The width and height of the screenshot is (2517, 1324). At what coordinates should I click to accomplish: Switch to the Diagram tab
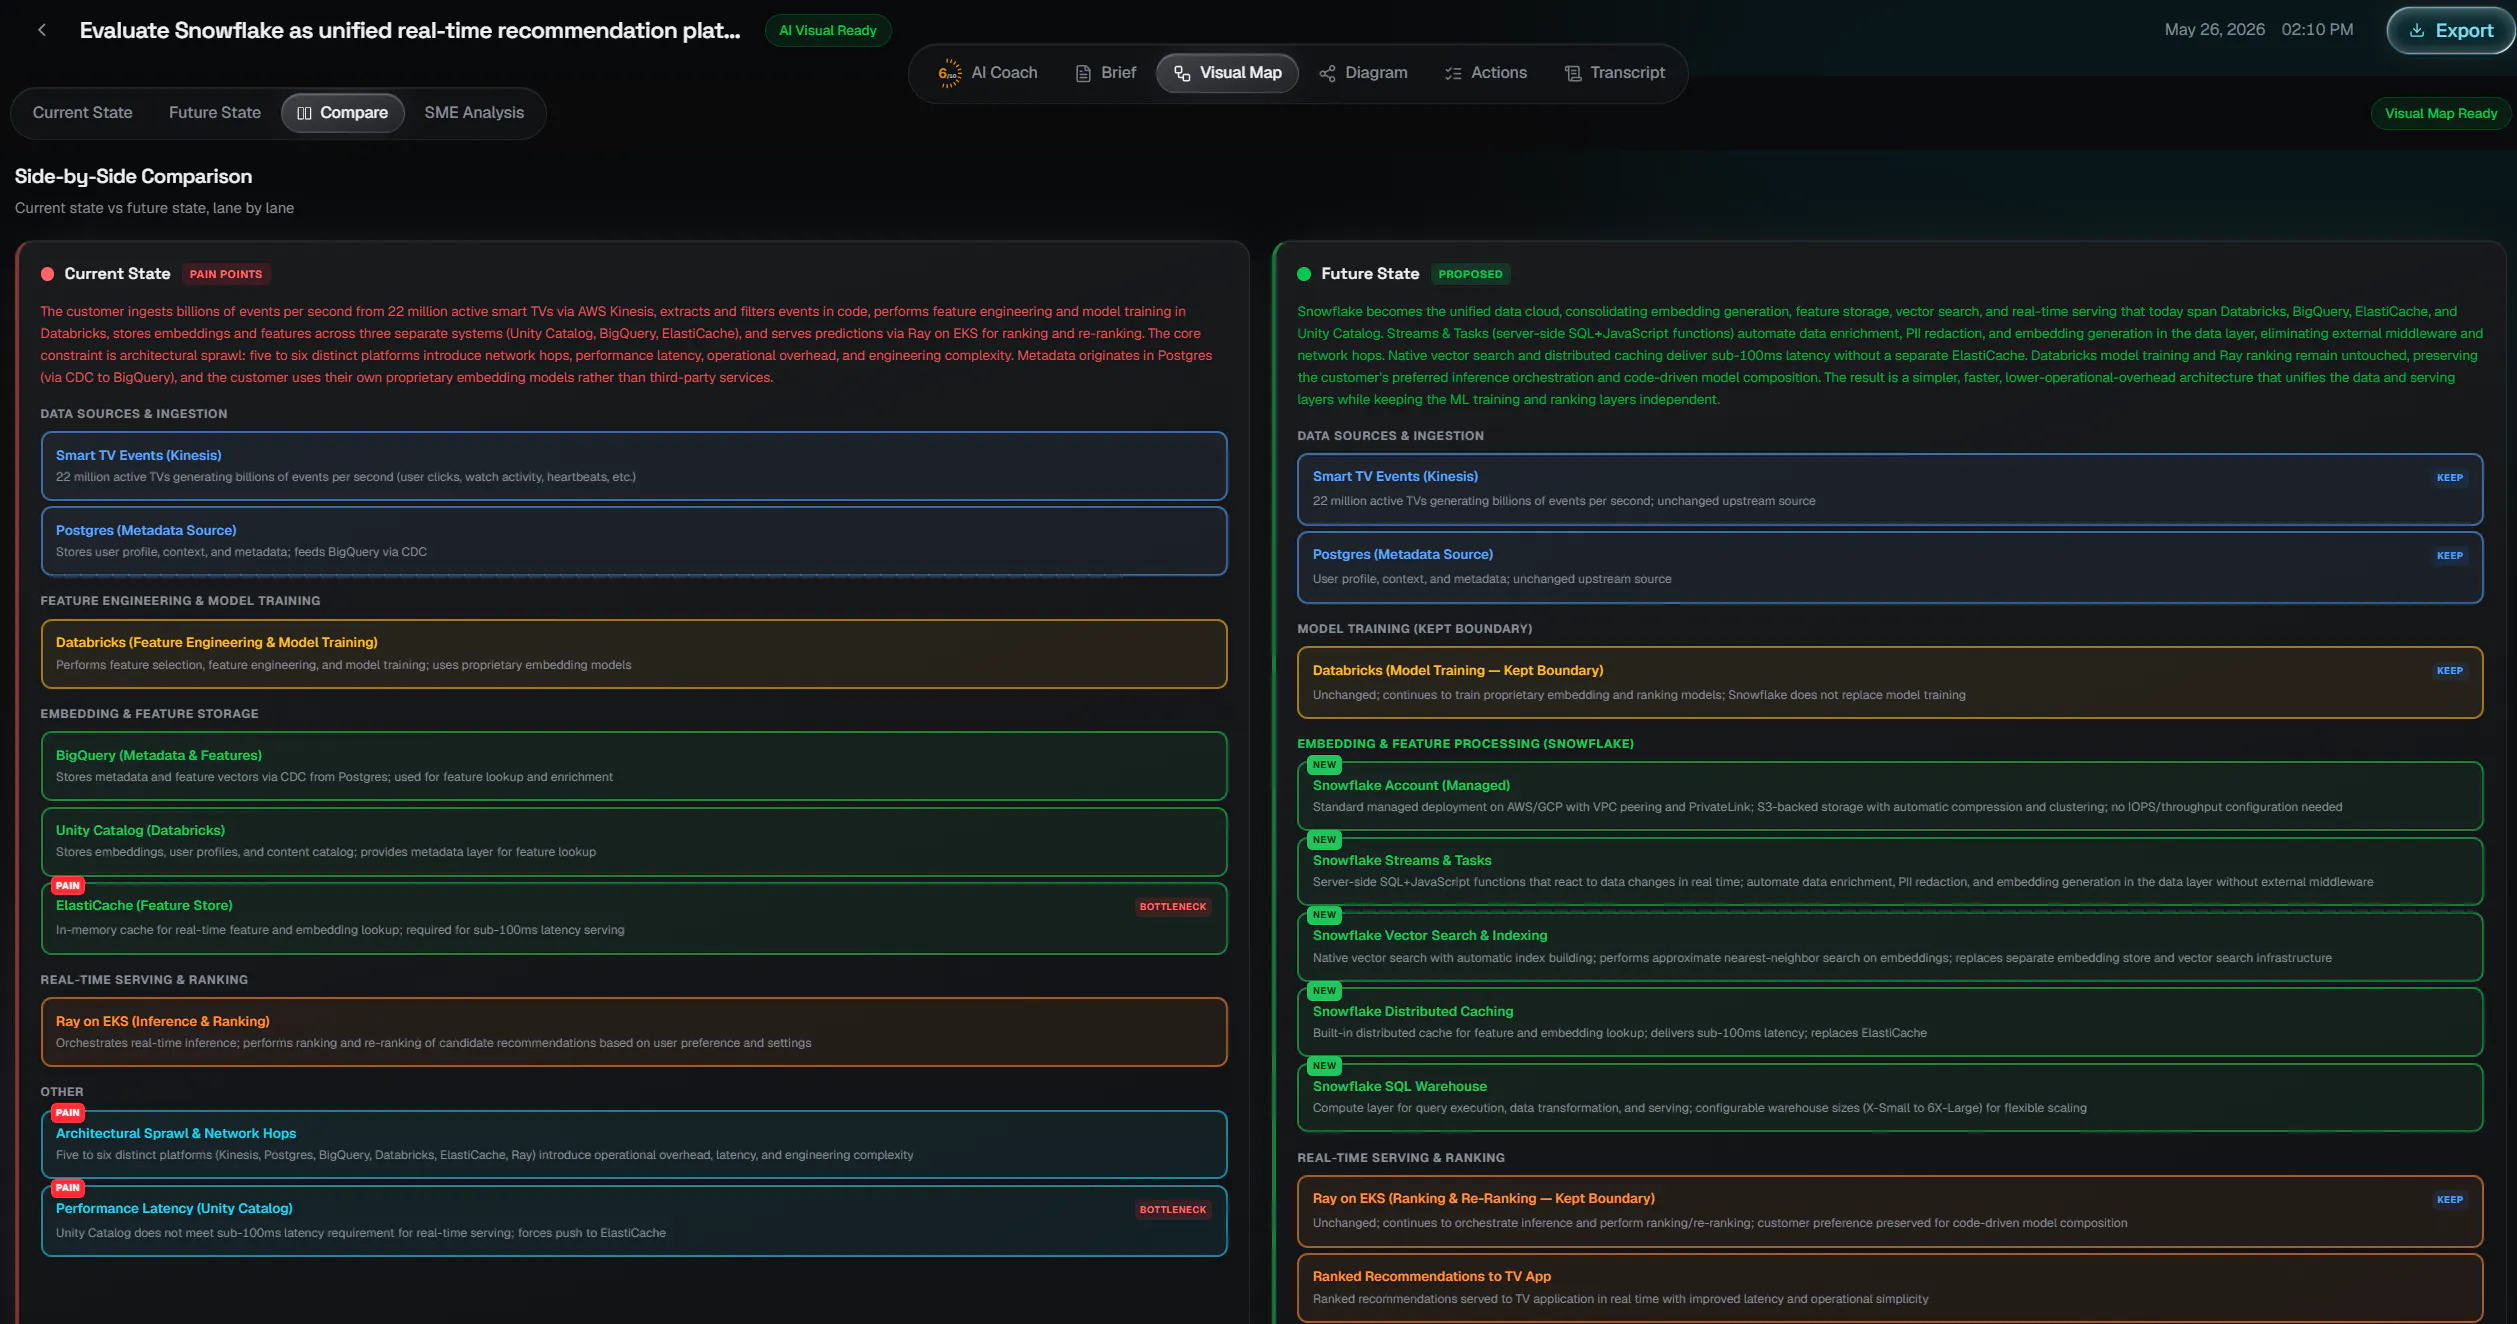1363,73
